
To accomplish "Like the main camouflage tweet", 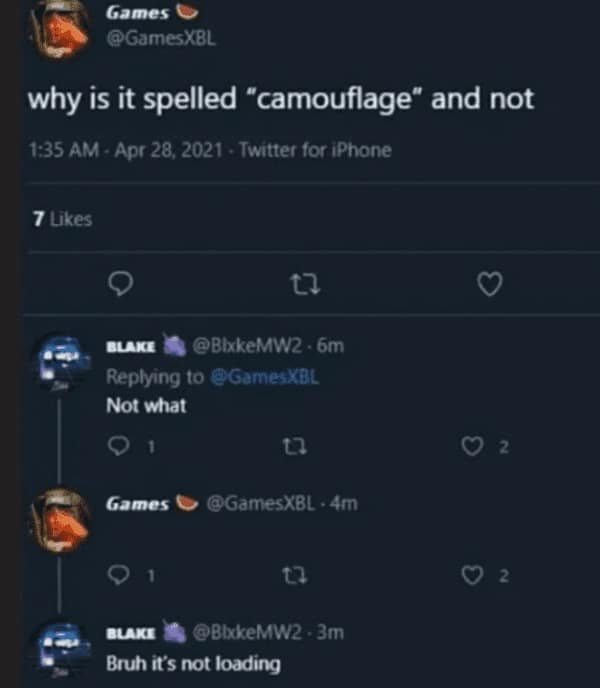I will pyautogui.click(x=489, y=286).
